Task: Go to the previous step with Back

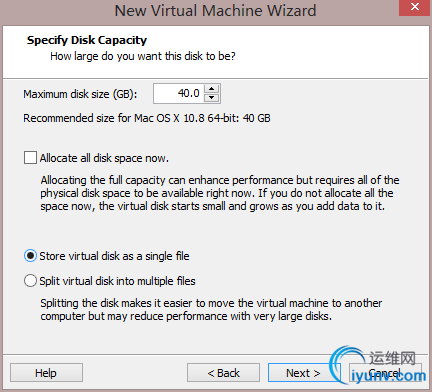Action: 223,373
